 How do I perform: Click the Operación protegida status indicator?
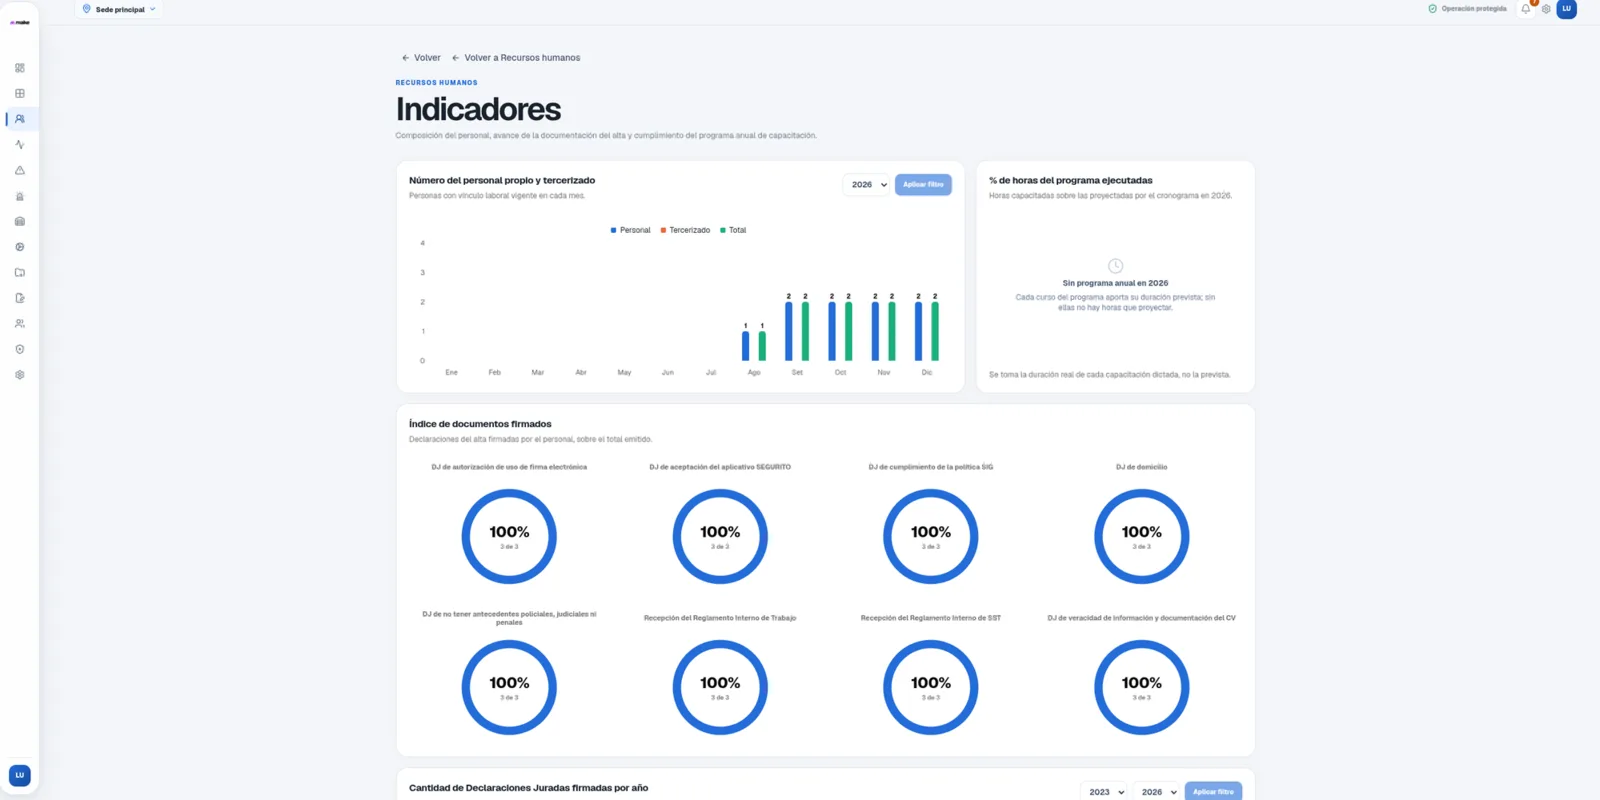pos(1467,9)
